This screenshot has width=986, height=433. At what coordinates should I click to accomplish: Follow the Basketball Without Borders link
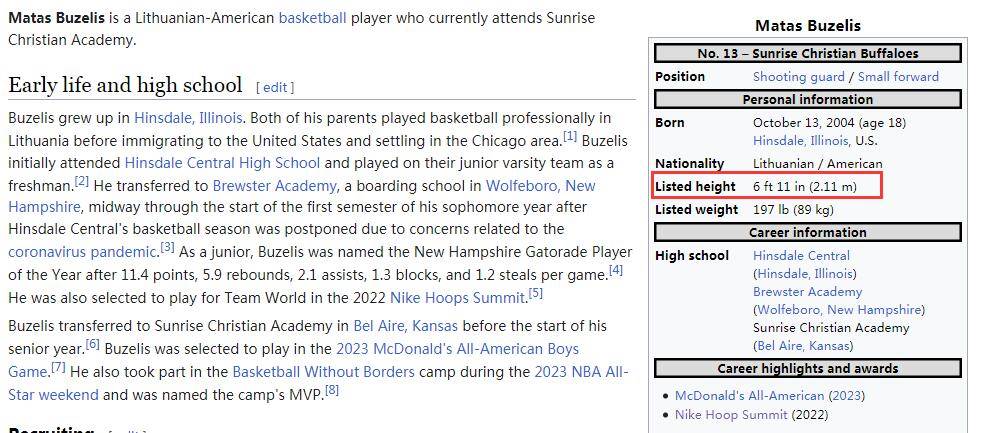coord(323,371)
